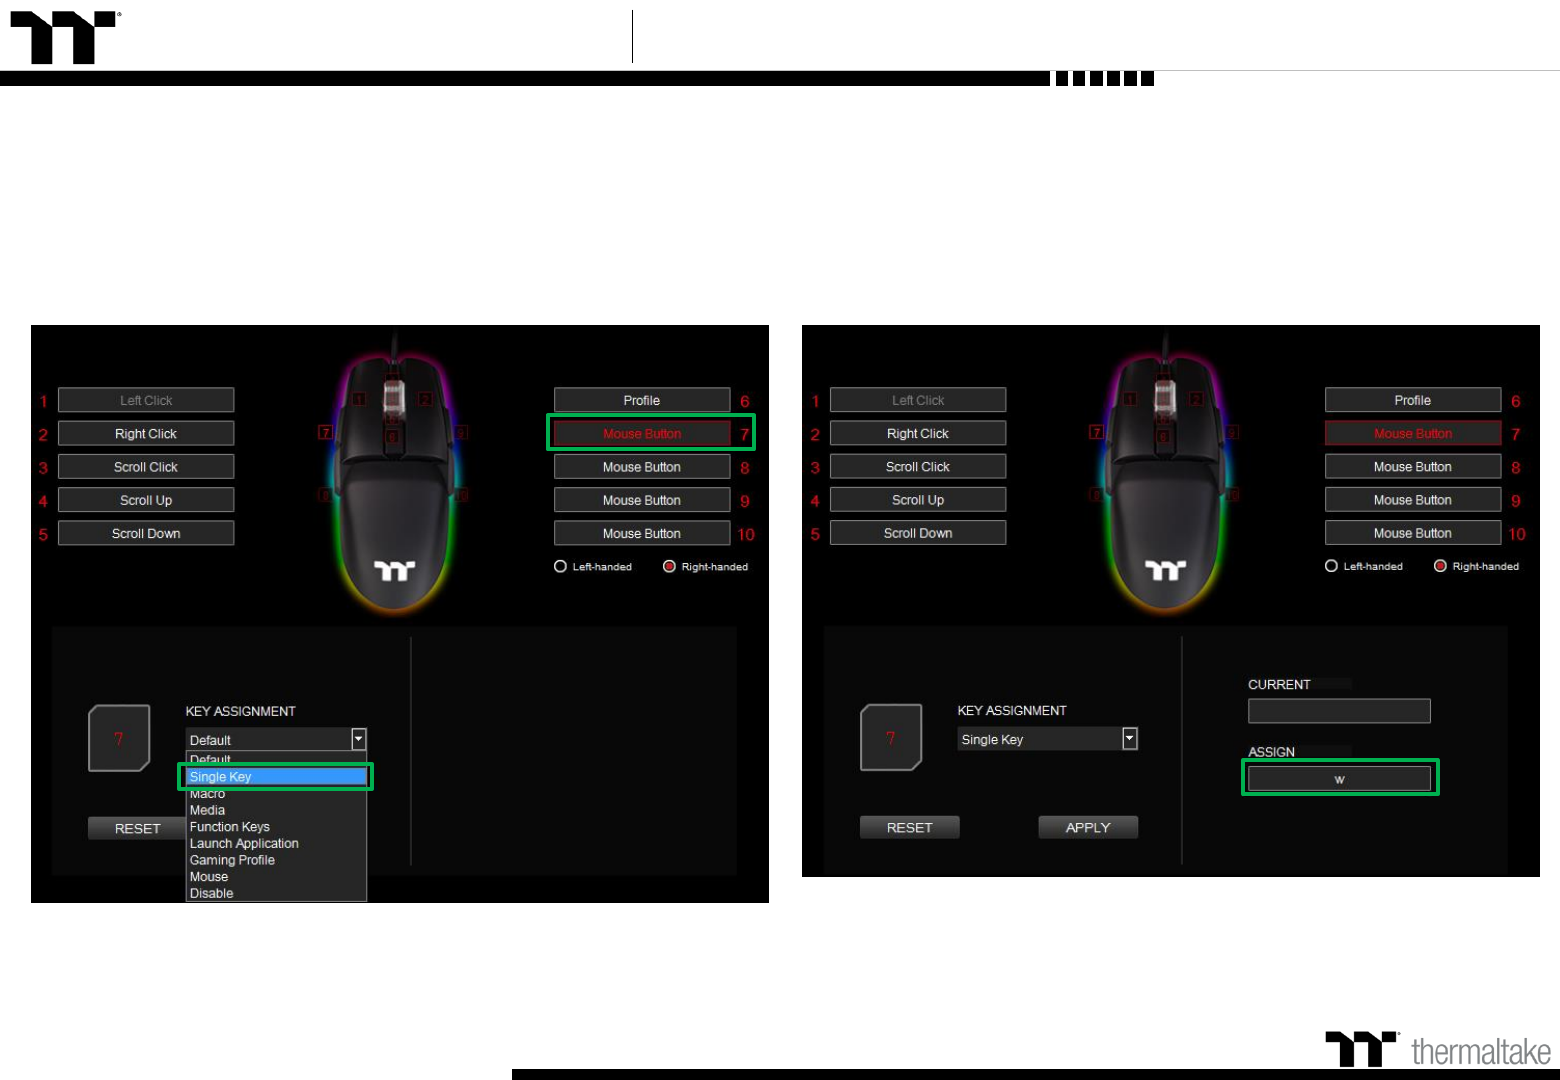Image resolution: width=1560 pixels, height=1080 pixels.
Task: Click the button 7 key icon in left panel
Action: 119,739
